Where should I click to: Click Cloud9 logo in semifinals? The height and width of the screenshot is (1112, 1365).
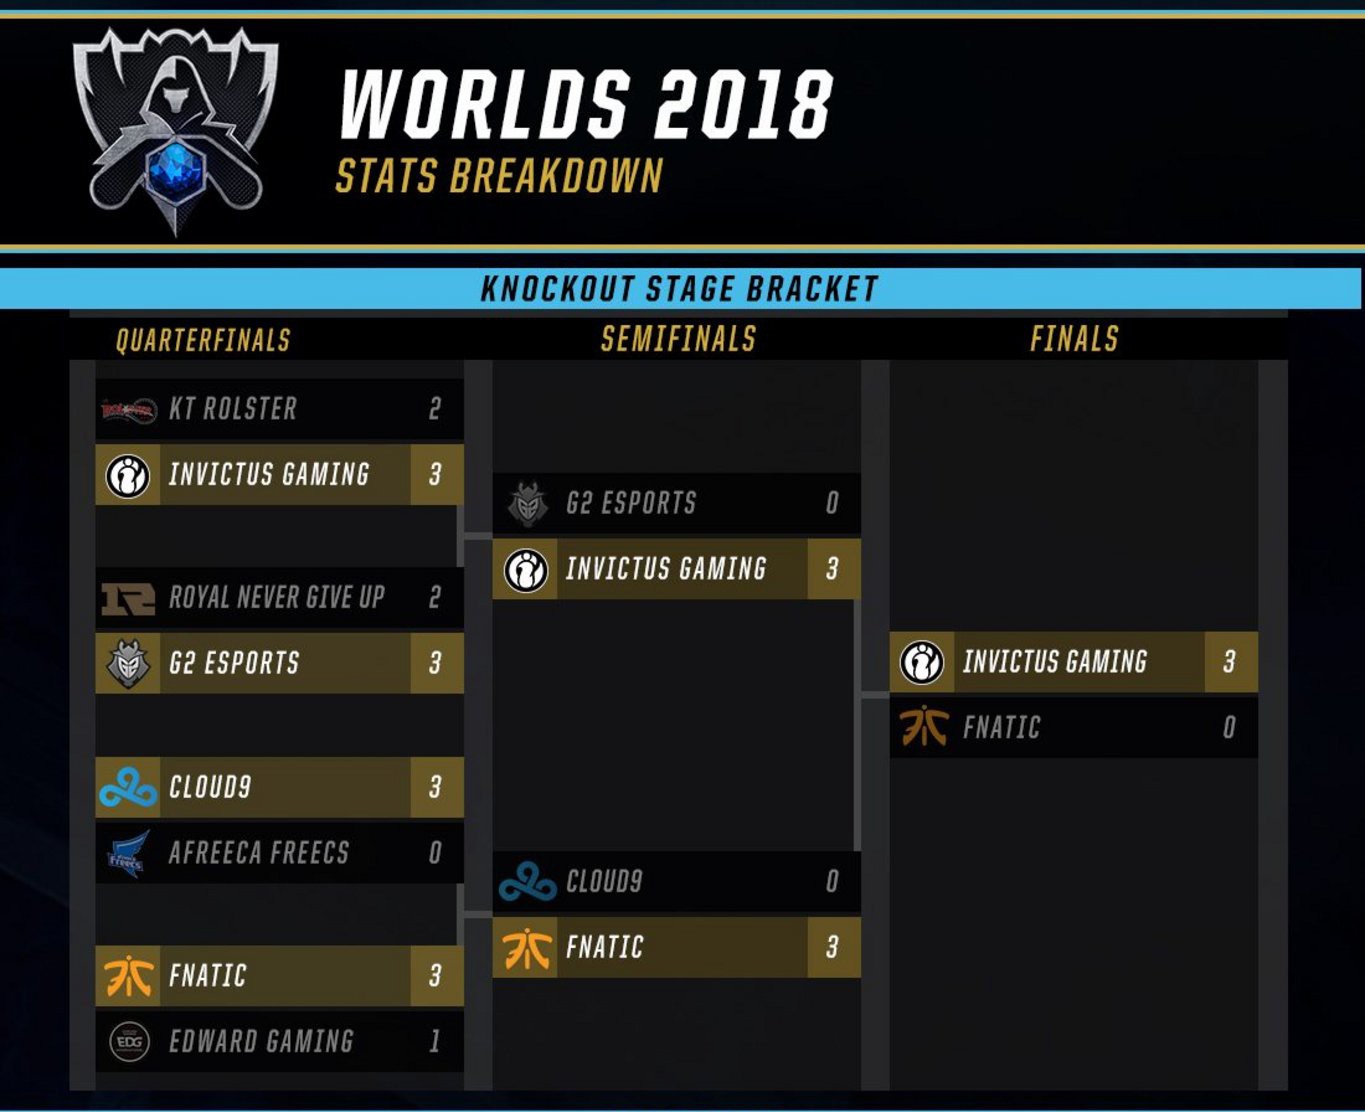coord(527,881)
